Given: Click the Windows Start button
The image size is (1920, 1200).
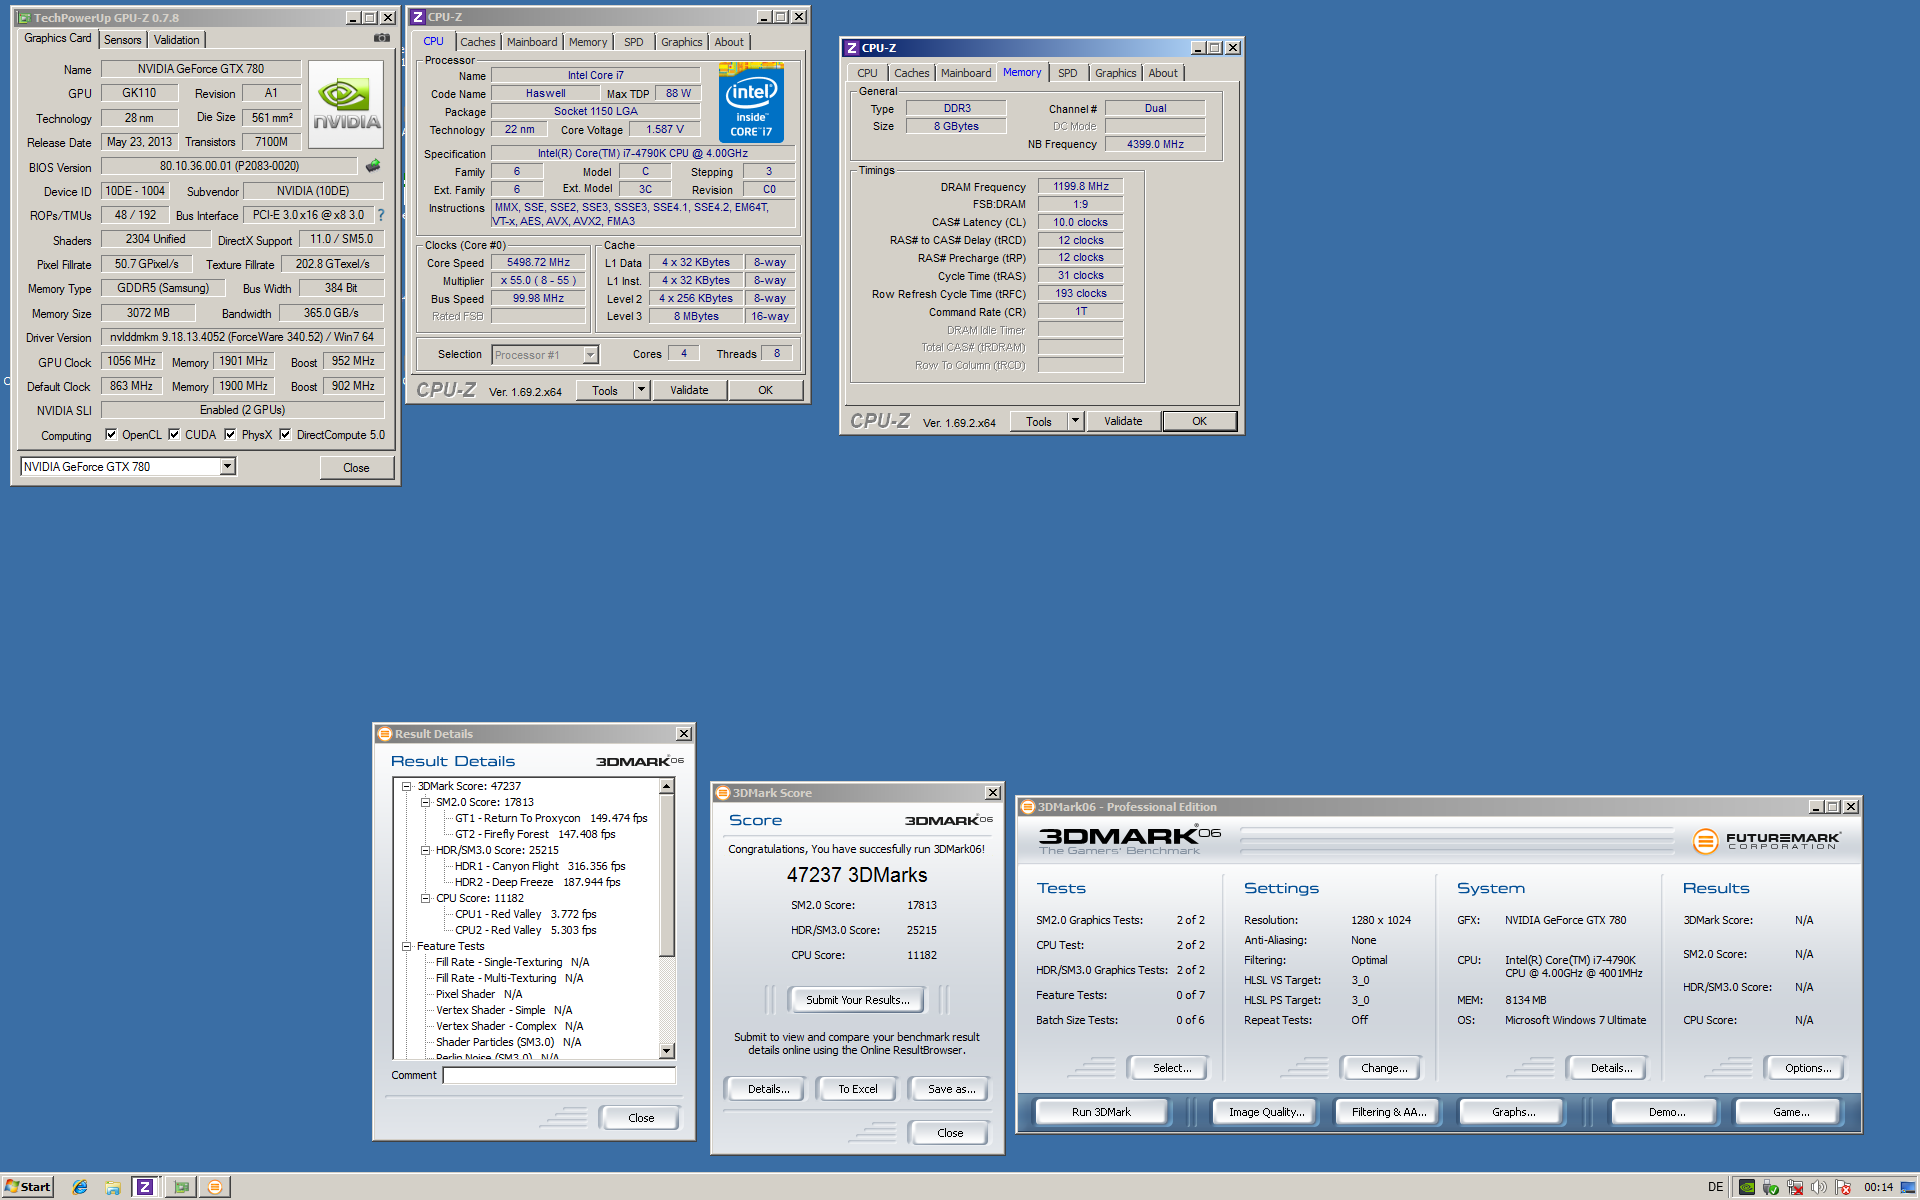Looking at the screenshot, I should (x=27, y=1187).
